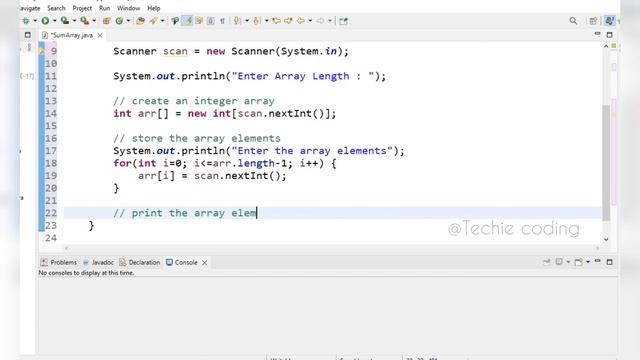
Task: Switch to the Declaration tab
Action: click(140, 262)
